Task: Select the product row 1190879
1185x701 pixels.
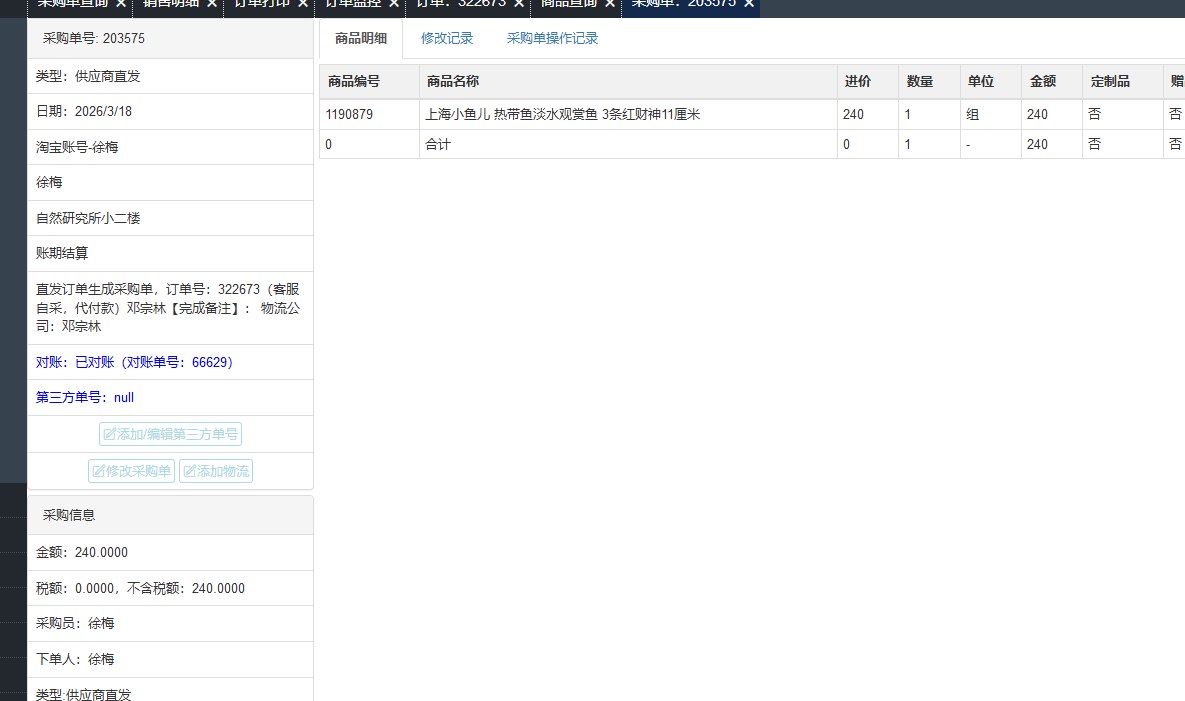Action: click(x=349, y=115)
